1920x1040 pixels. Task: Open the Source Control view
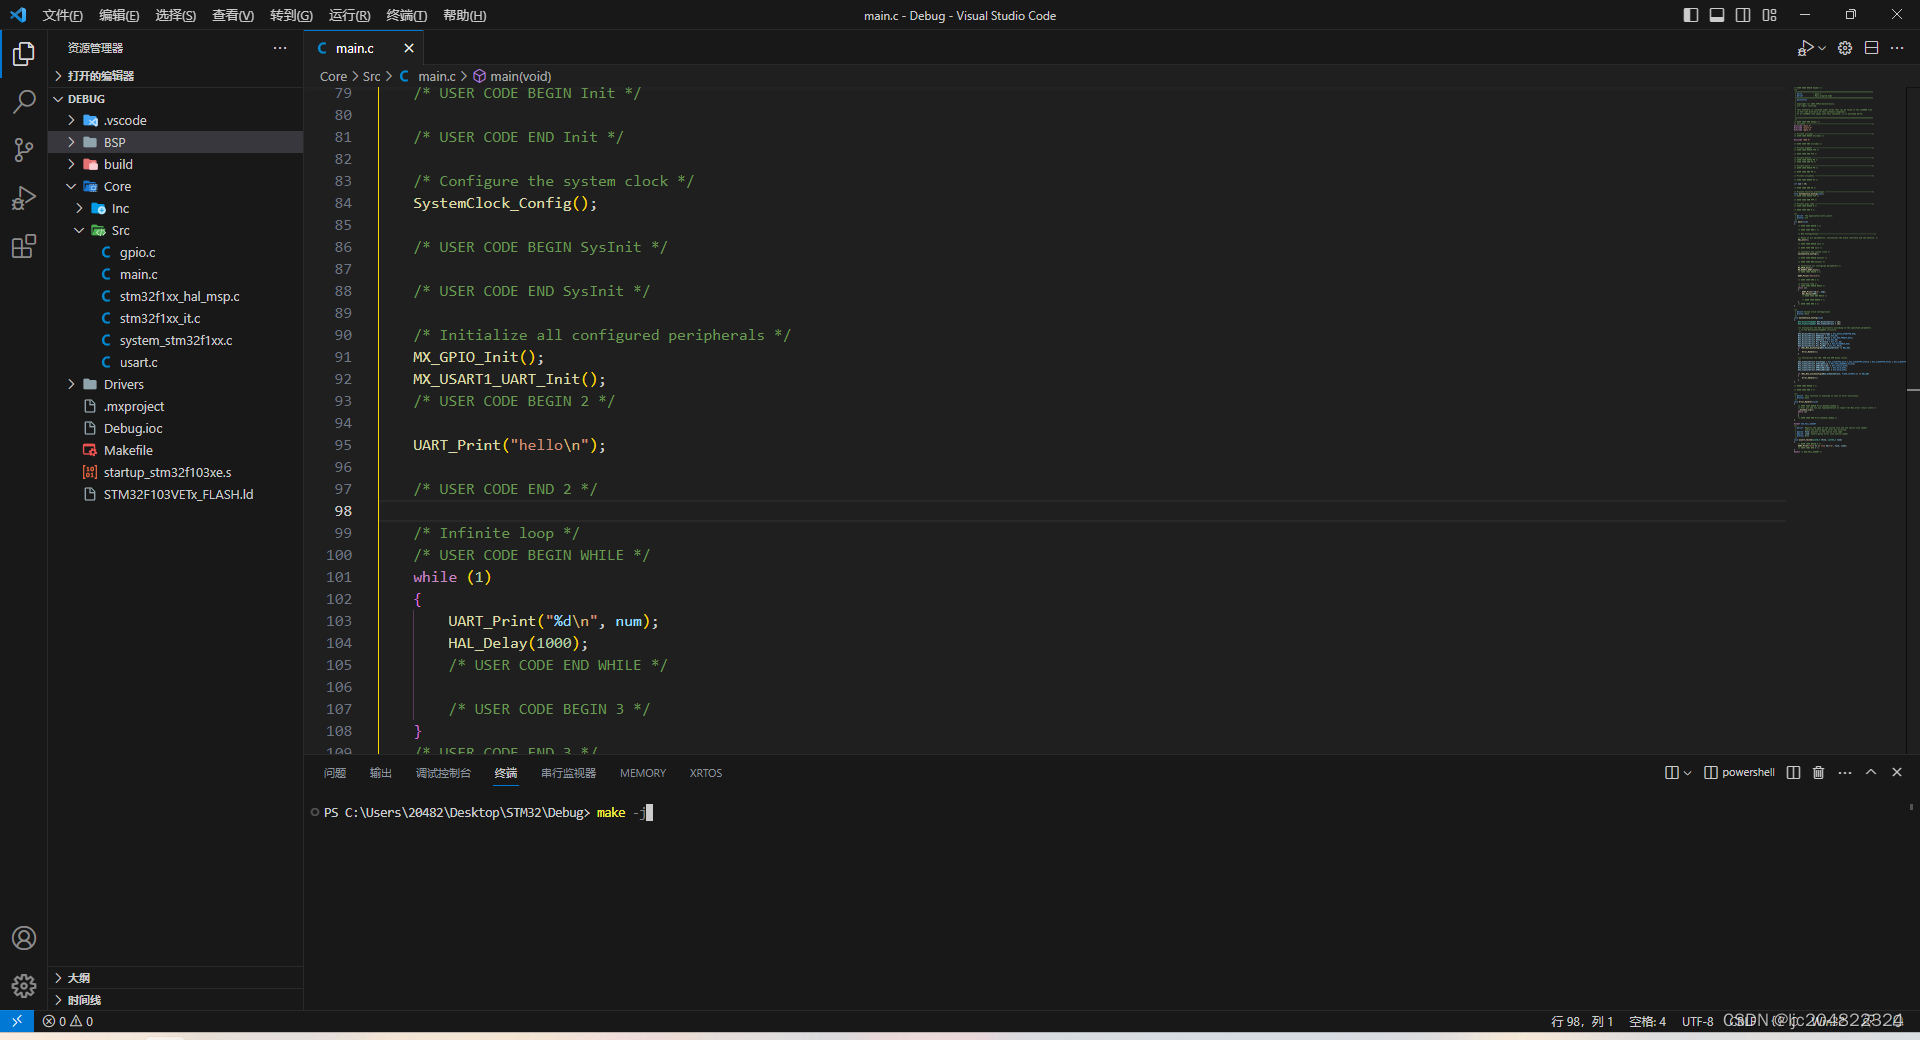pyautogui.click(x=24, y=149)
